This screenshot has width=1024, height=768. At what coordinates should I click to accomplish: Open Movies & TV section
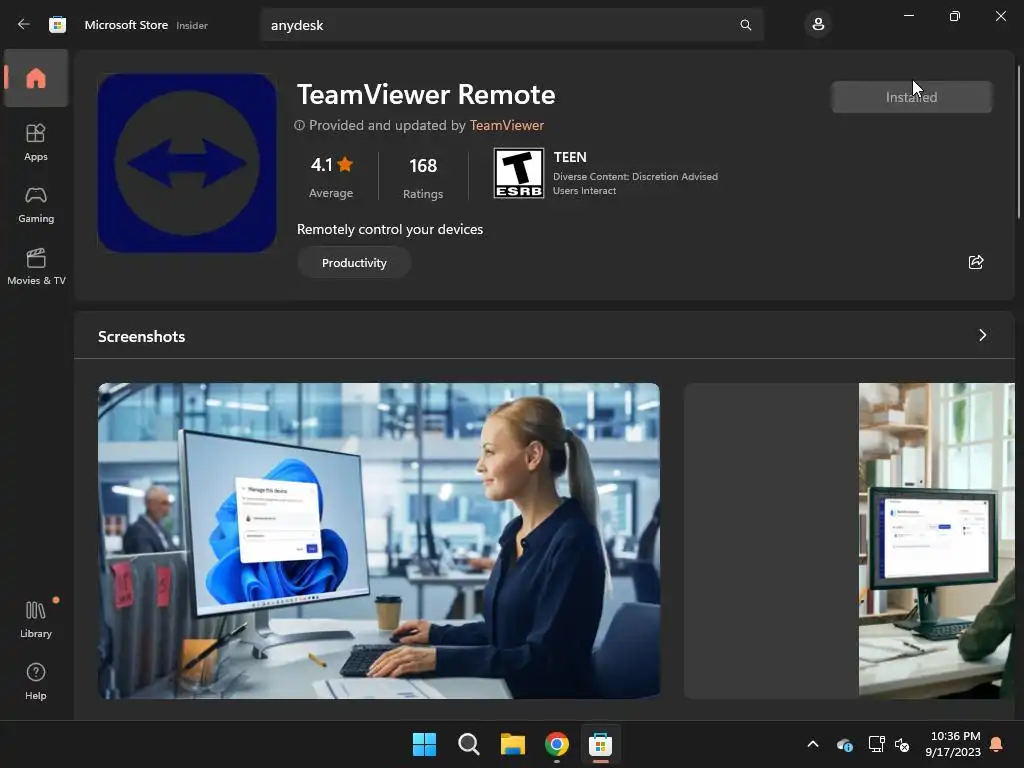pyautogui.click(x=36, y=266)
